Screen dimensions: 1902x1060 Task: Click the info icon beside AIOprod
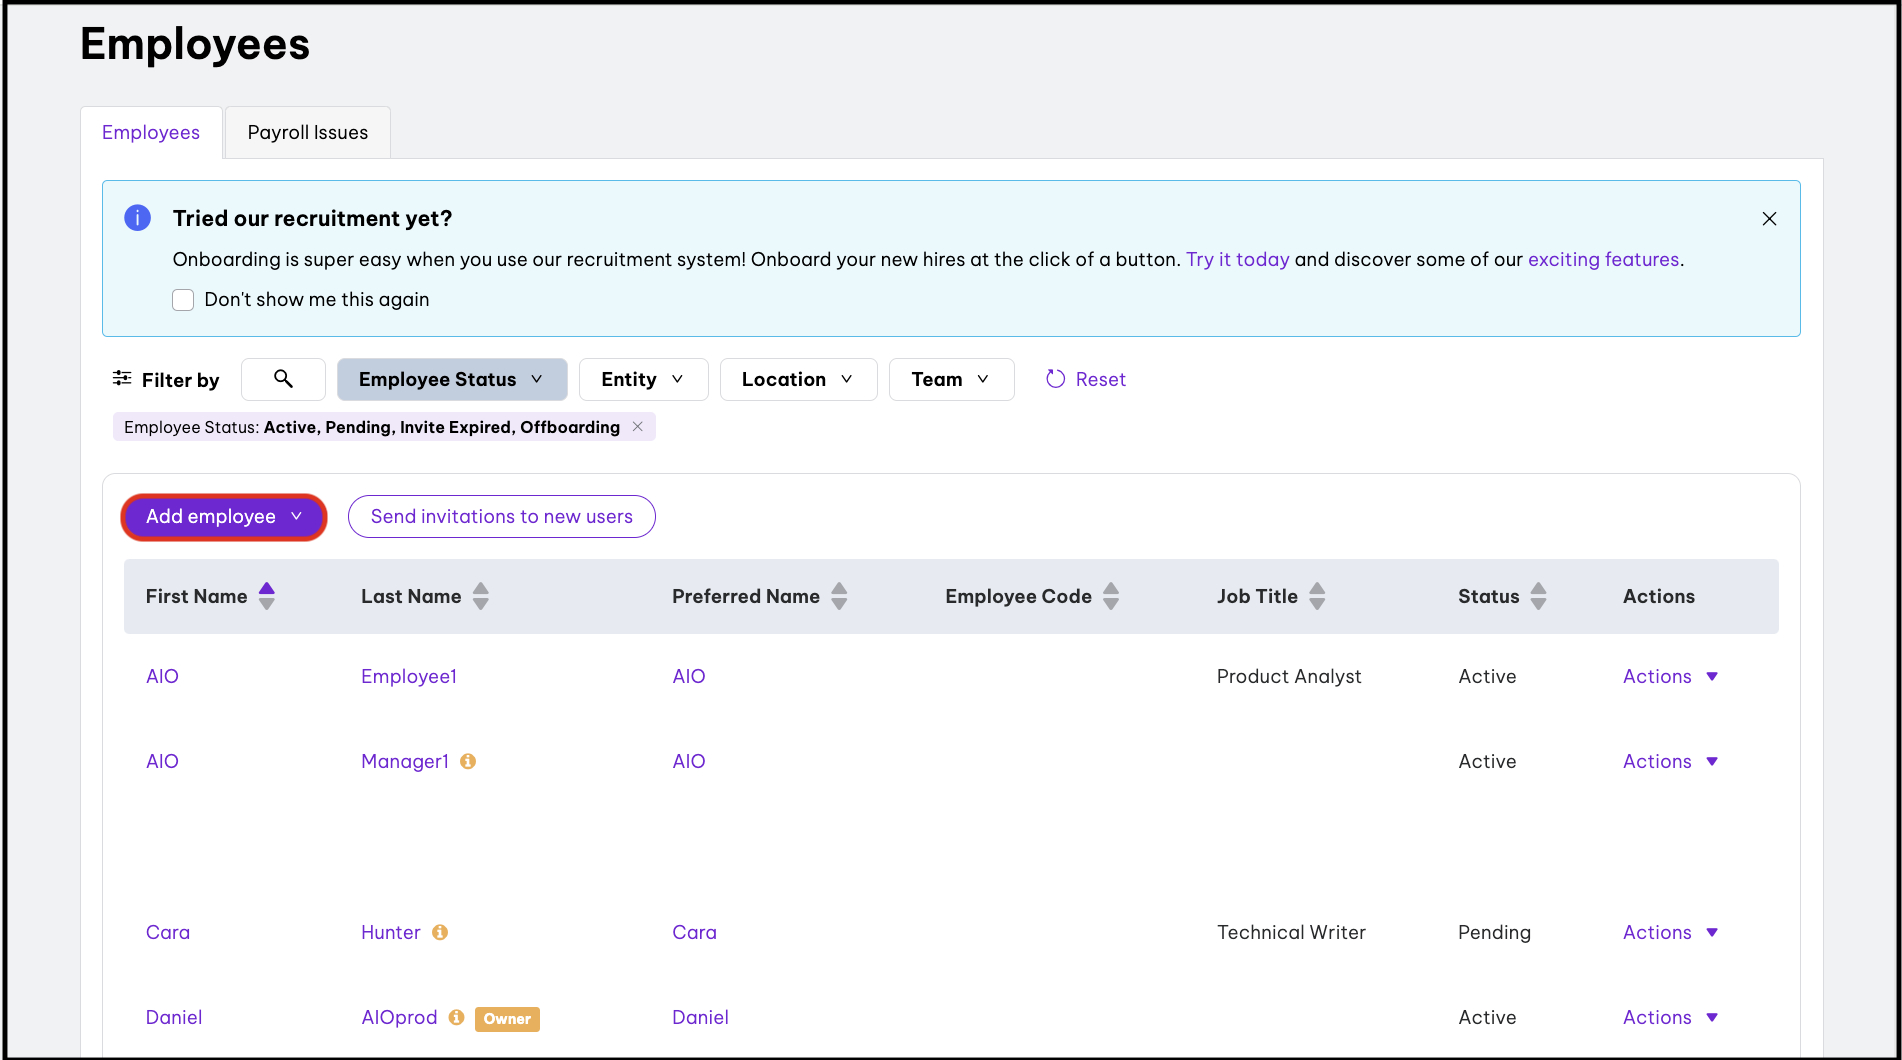coord(456,1017)
